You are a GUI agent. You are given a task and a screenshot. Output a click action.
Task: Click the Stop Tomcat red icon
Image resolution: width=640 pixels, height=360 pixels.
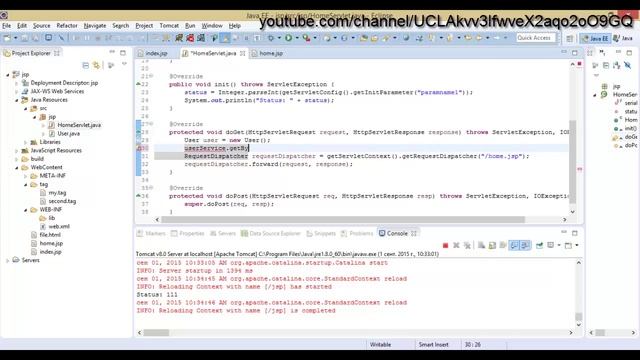coord(190,38)
